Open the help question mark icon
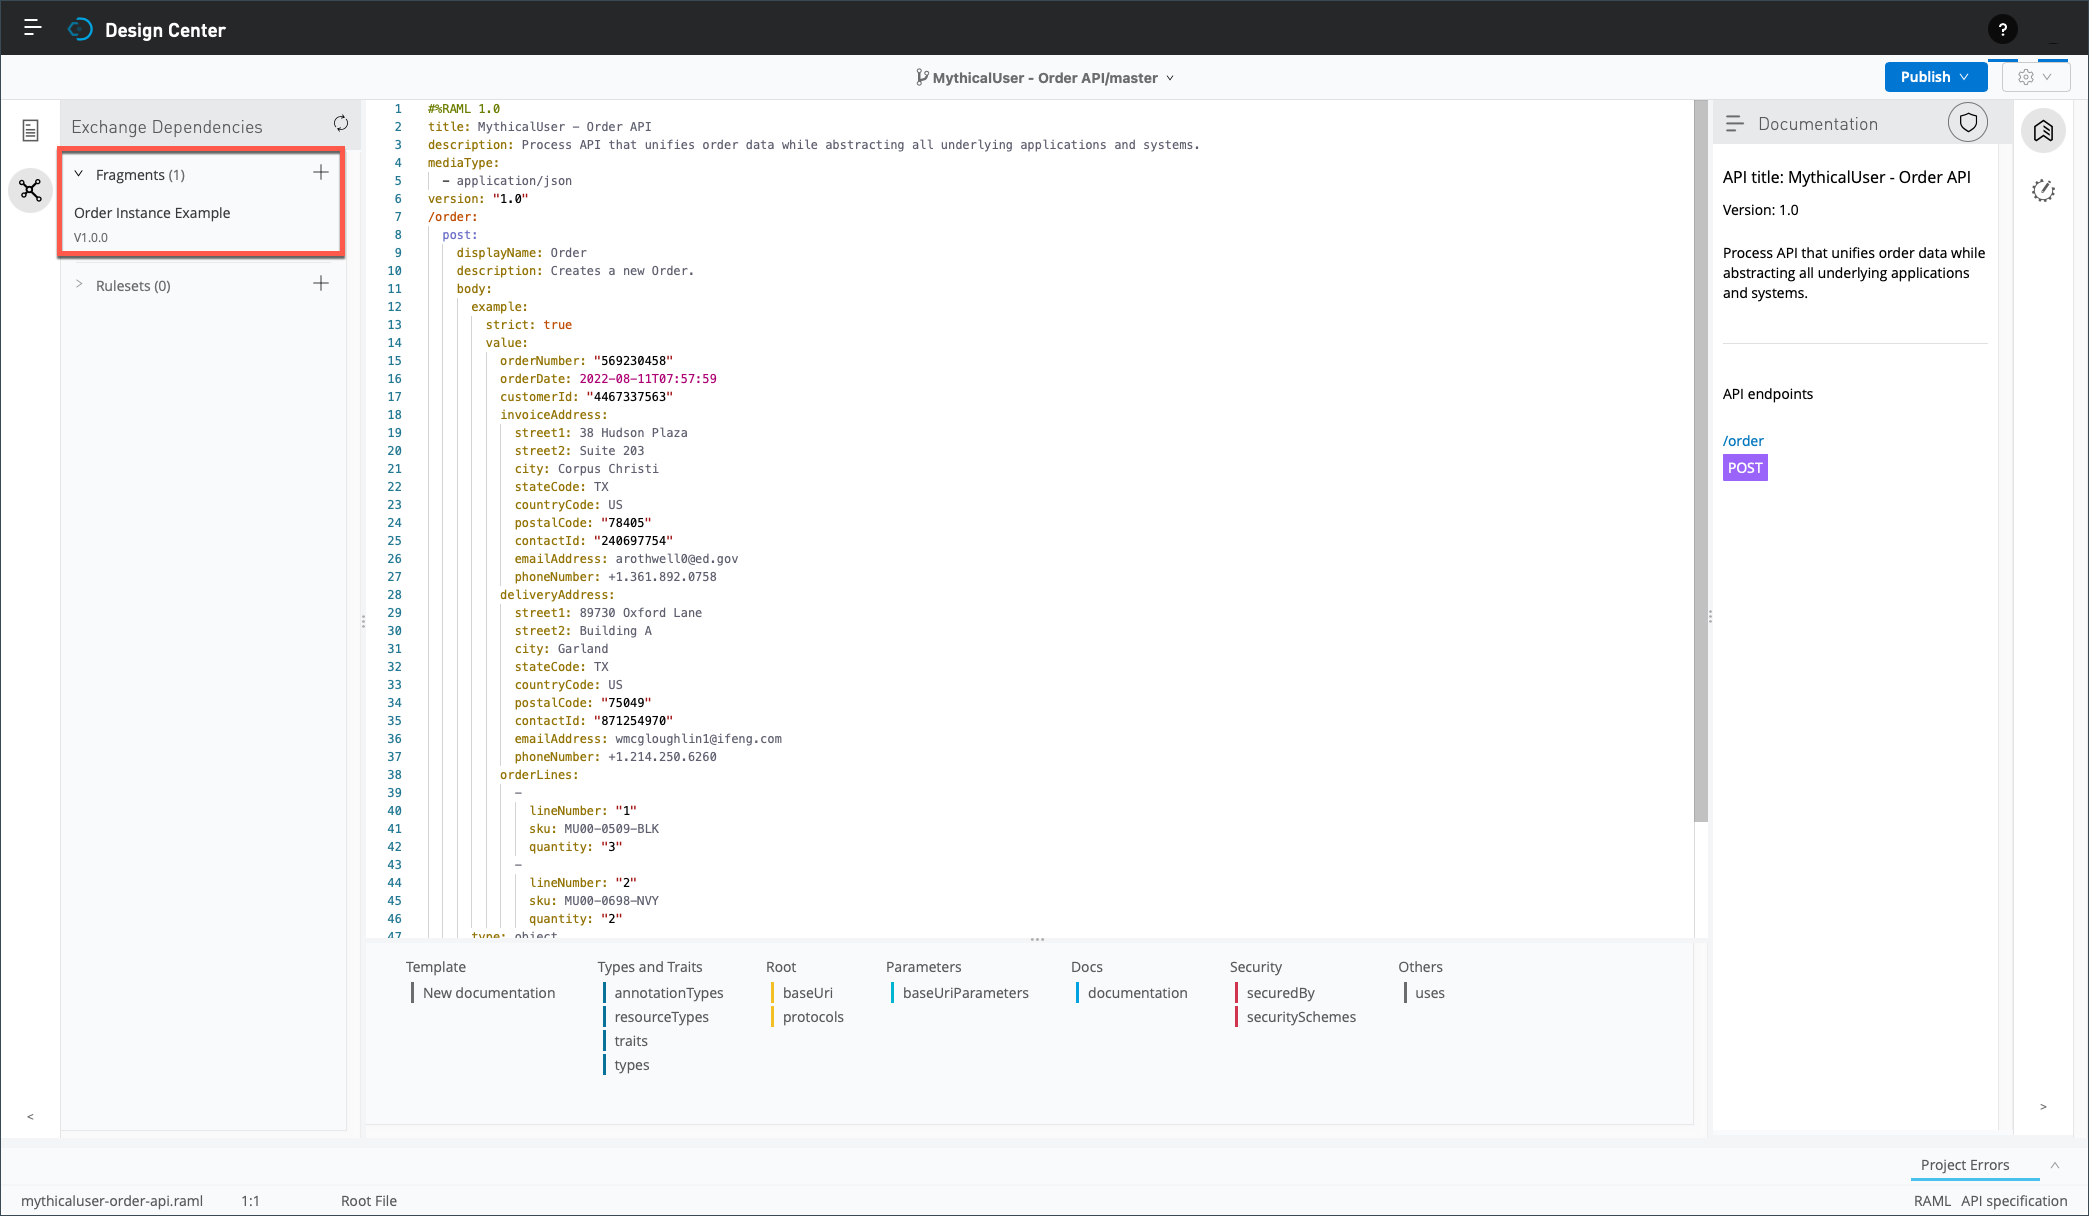 [2002, 29]
